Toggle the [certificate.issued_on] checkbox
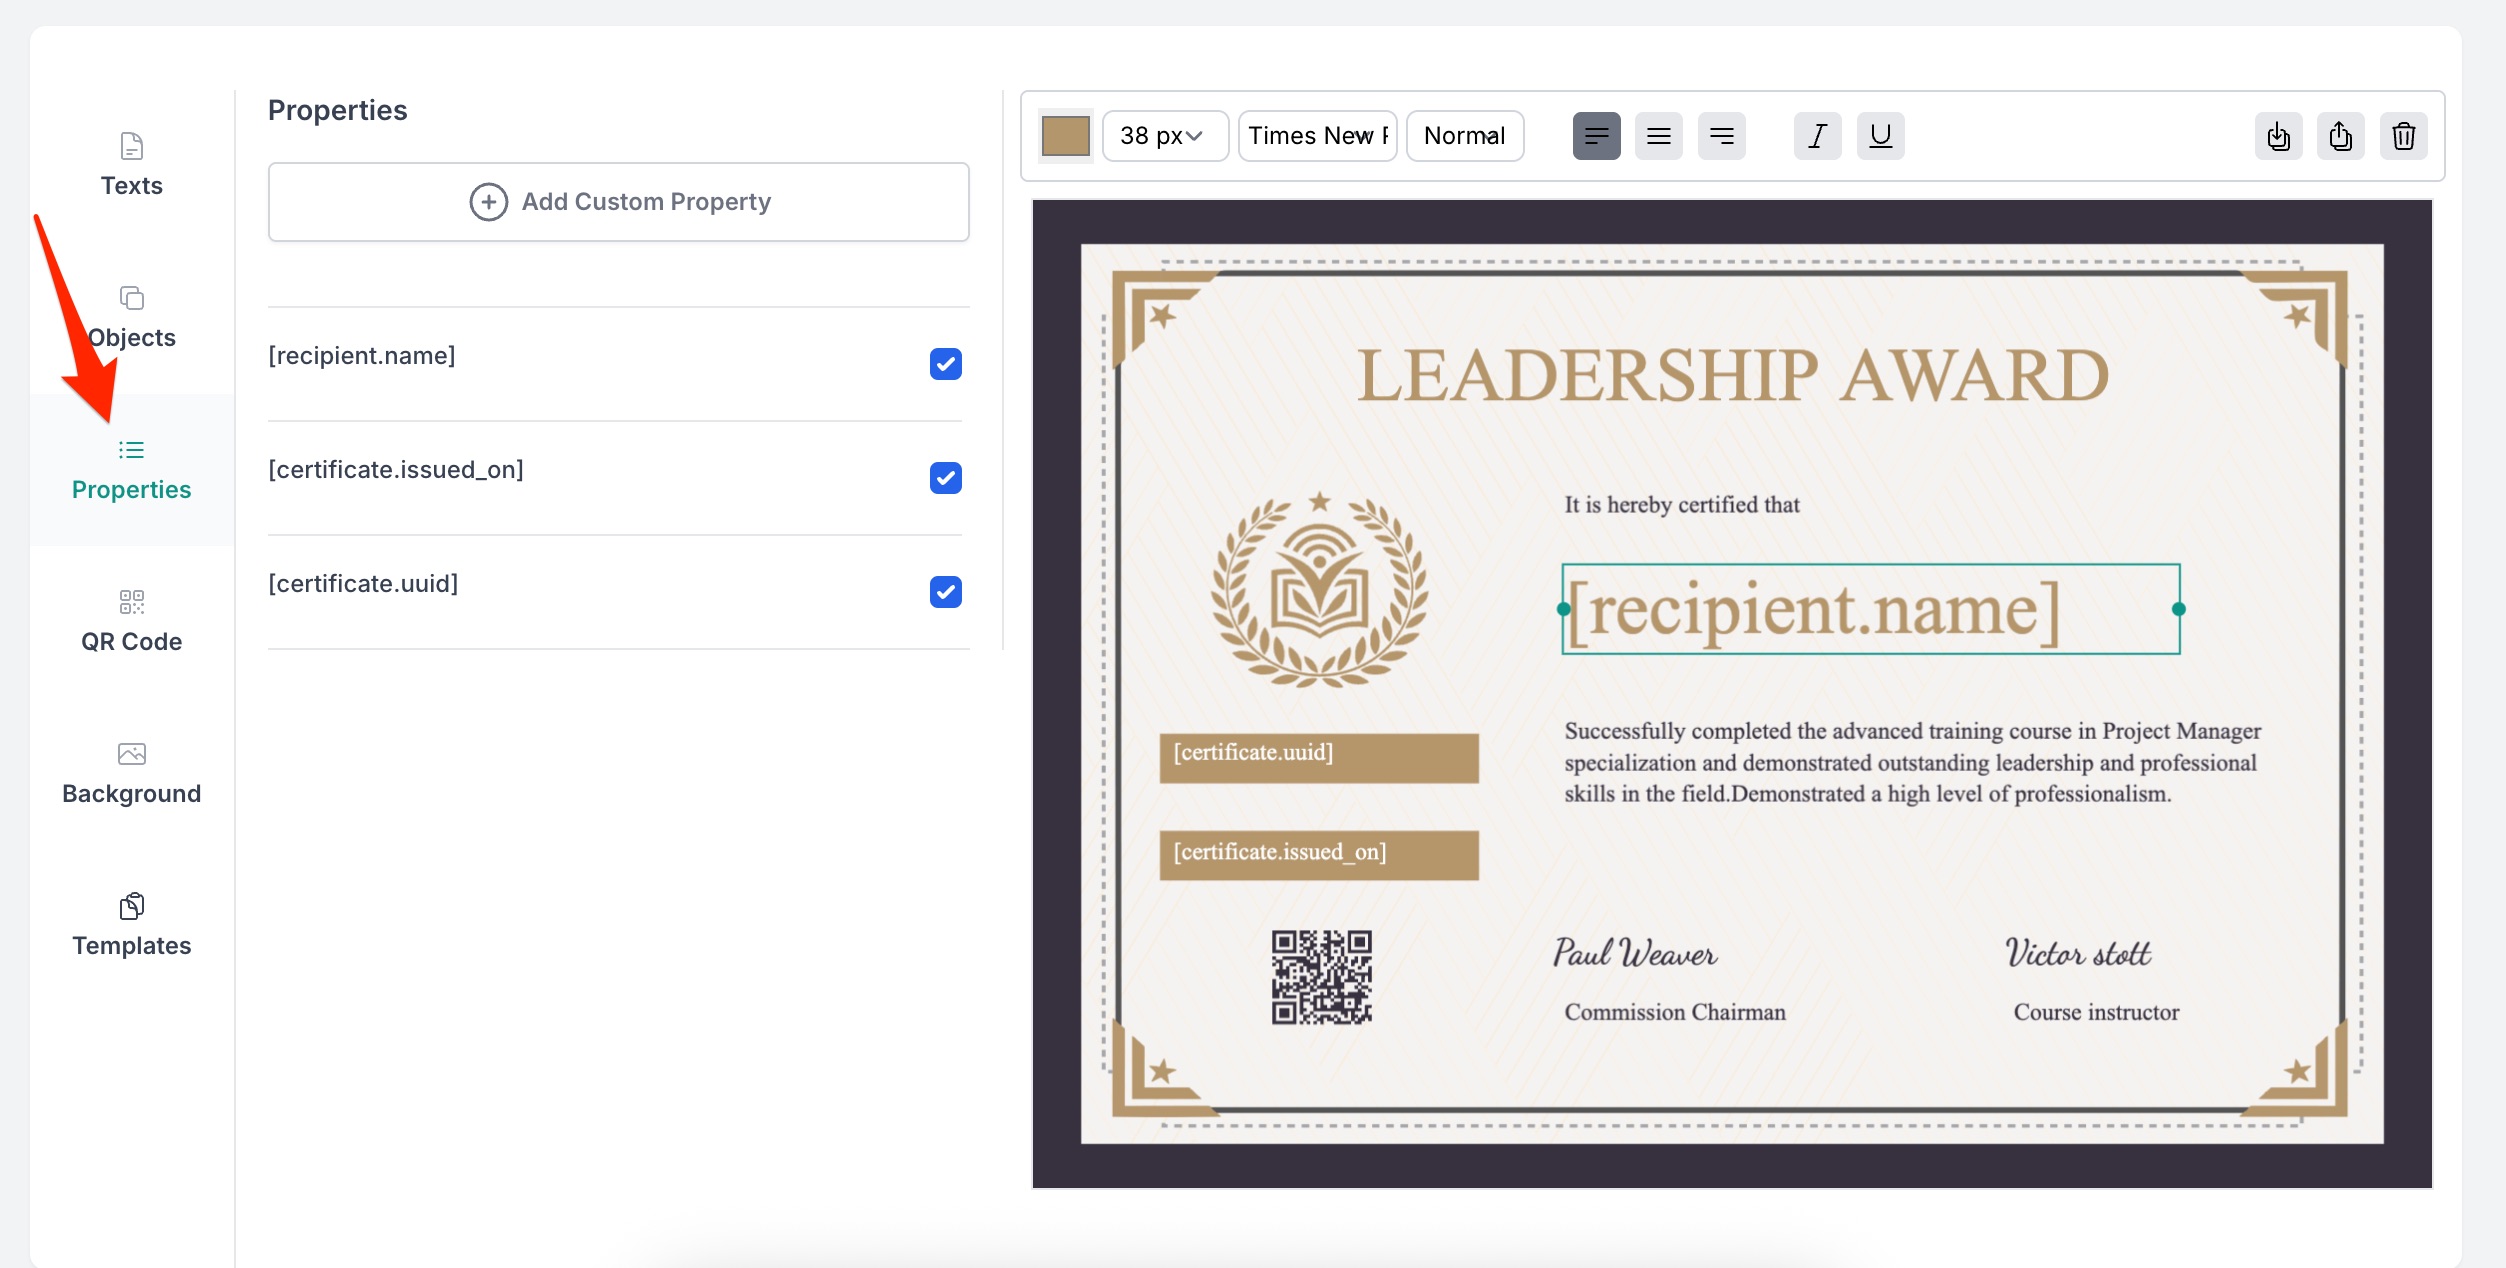This screenshot has height=1268, width=2506. 945,478
